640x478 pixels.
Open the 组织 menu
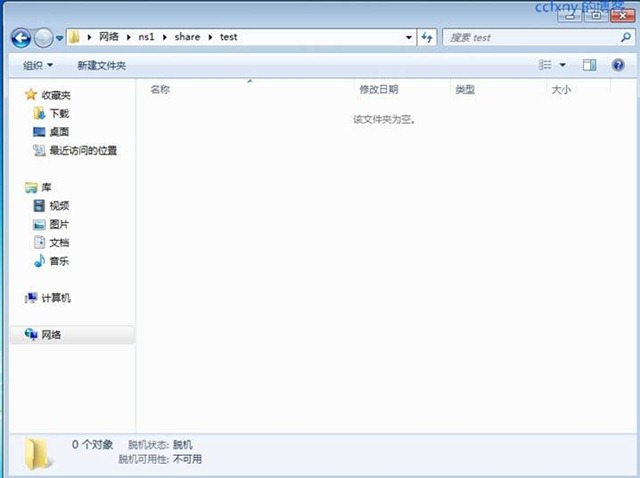[38, 65]
